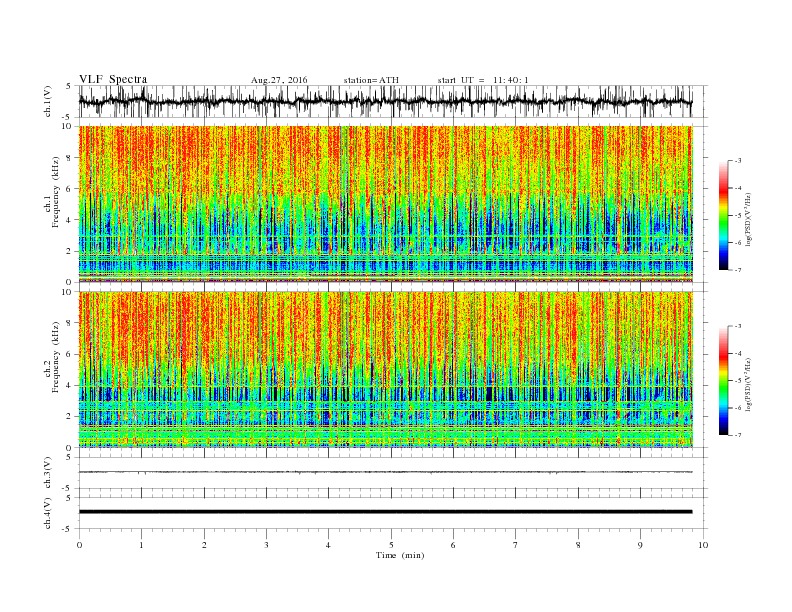This screenshot has height=612, width=792.
Task: Click the '0' tick on time axis
Action: coord(79,545)
